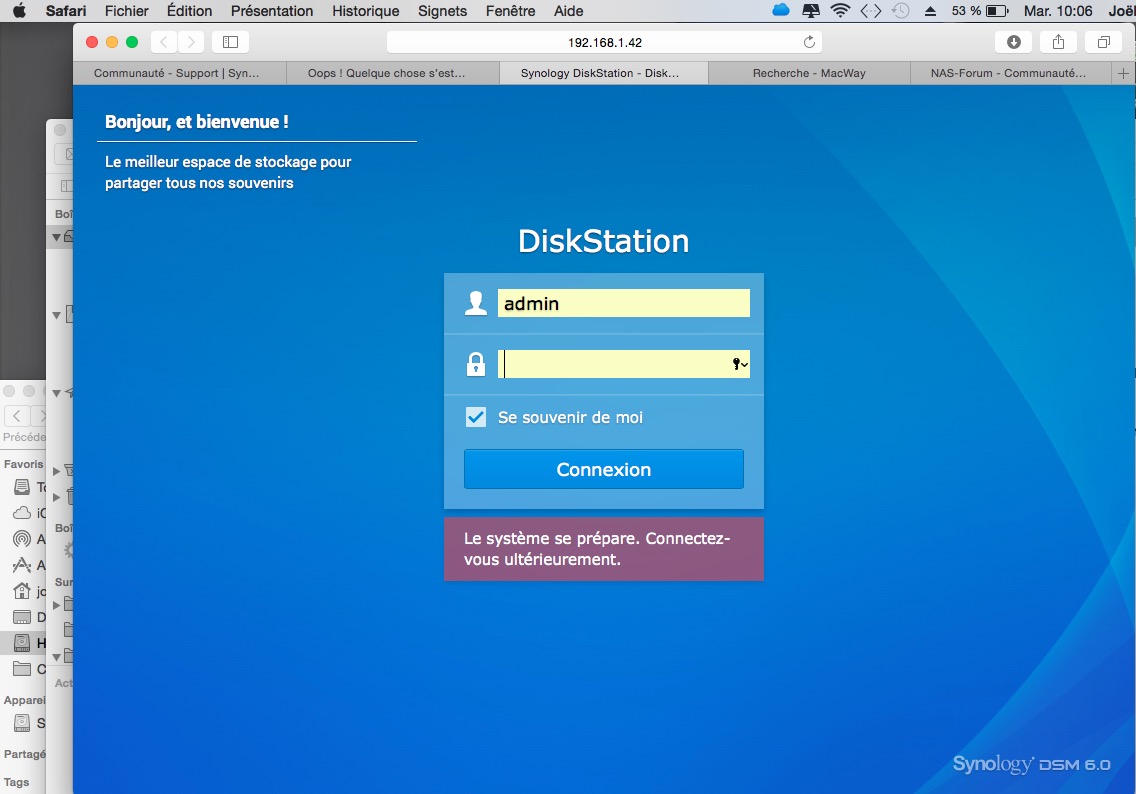Click the system preparing message banner
1136x794 pixels.
coord(604,548)
